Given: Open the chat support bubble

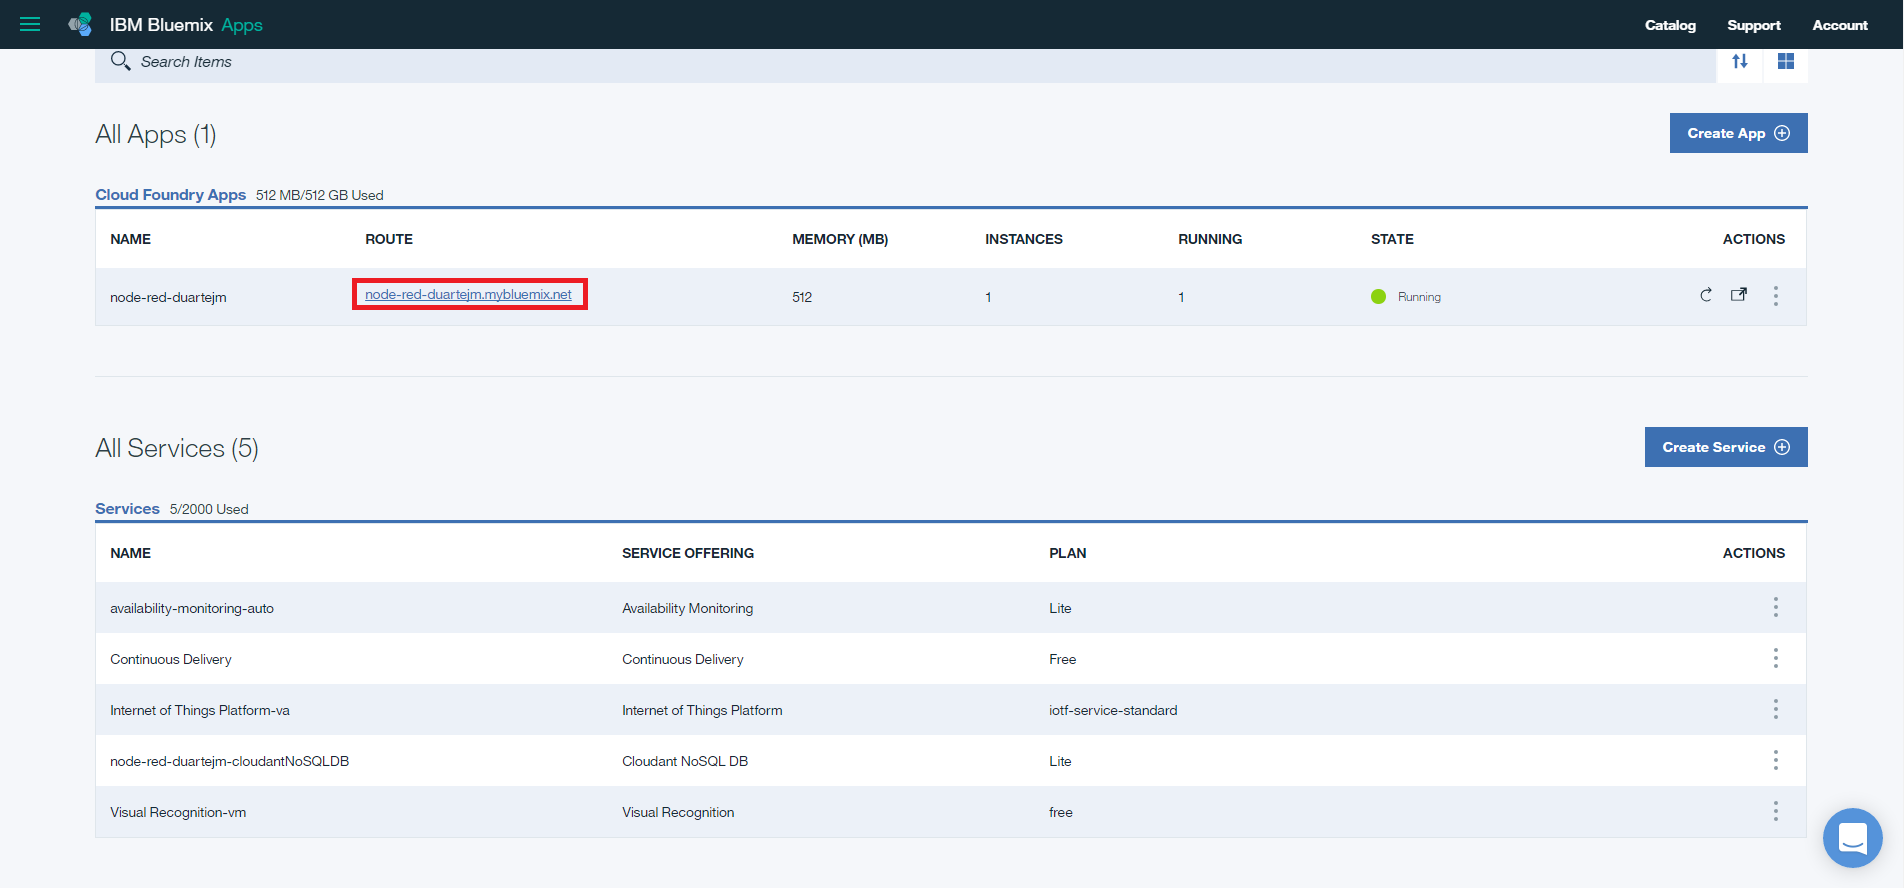Looking at the screenshot, I should tap(1852, 838).
